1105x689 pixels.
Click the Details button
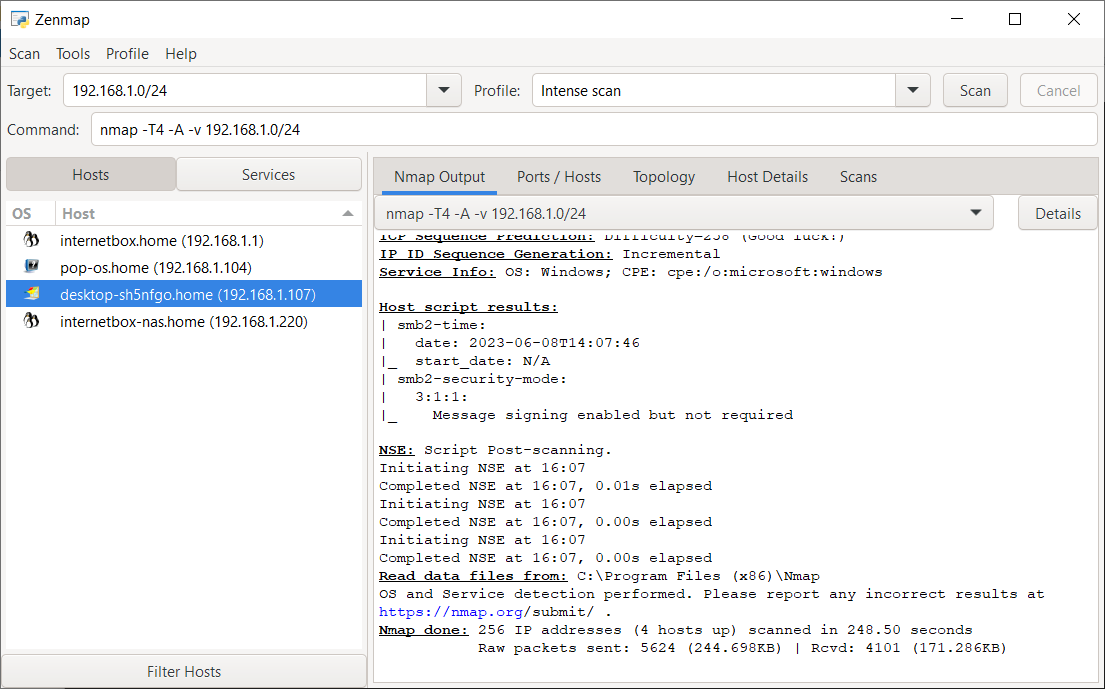(1058, 213)
